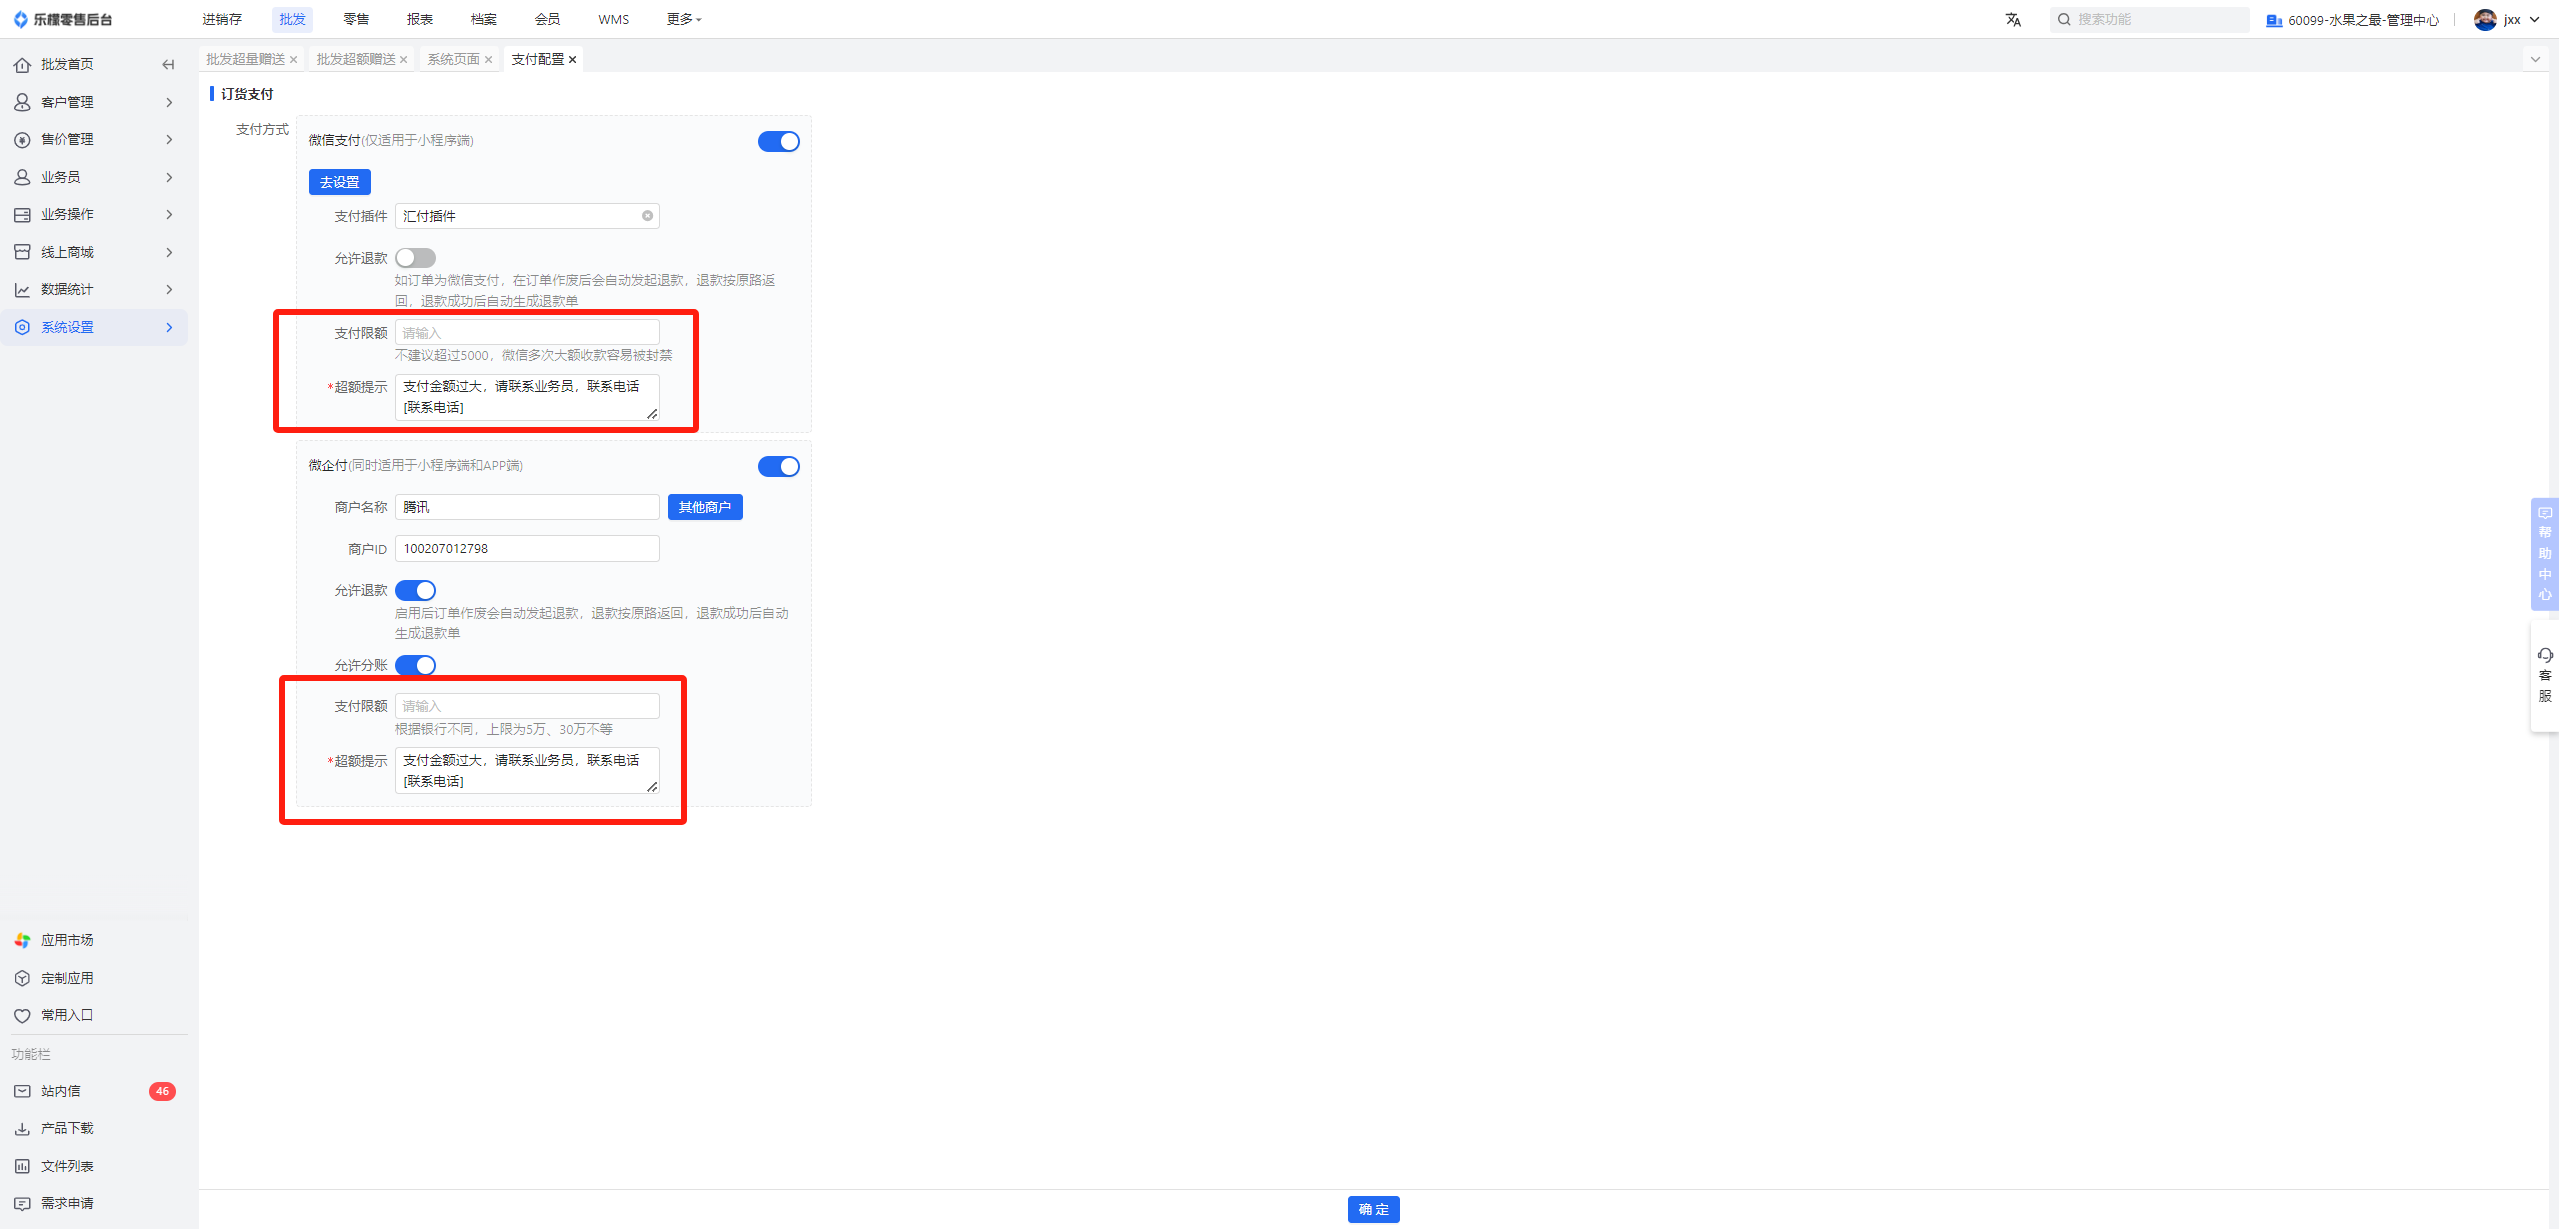Click the sidebar collapse arrow icon
Screen dimensions: 2559x1229
click(x=168, y=65)
